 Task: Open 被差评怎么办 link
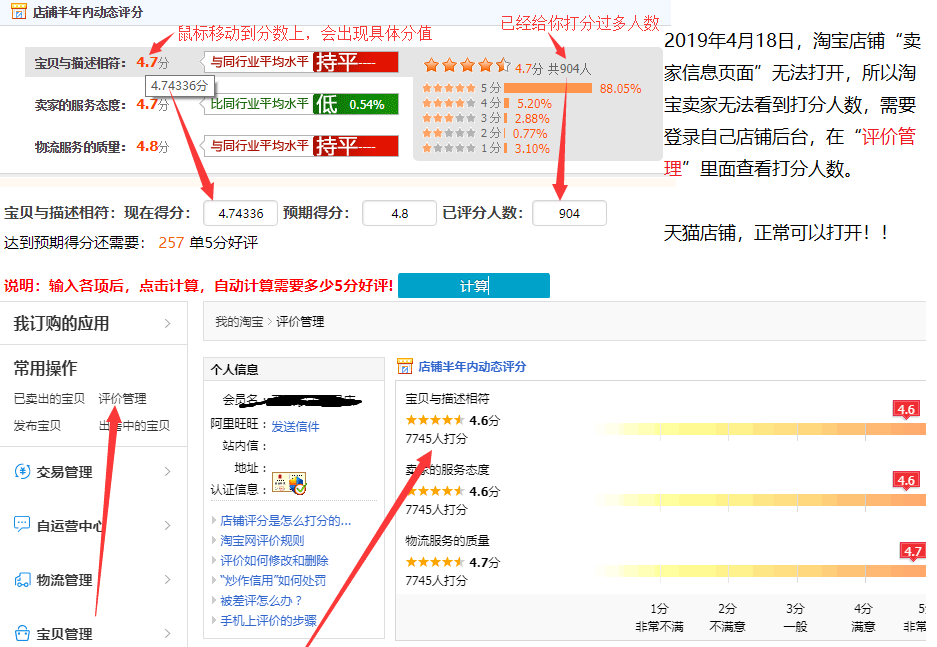(261, 600)
